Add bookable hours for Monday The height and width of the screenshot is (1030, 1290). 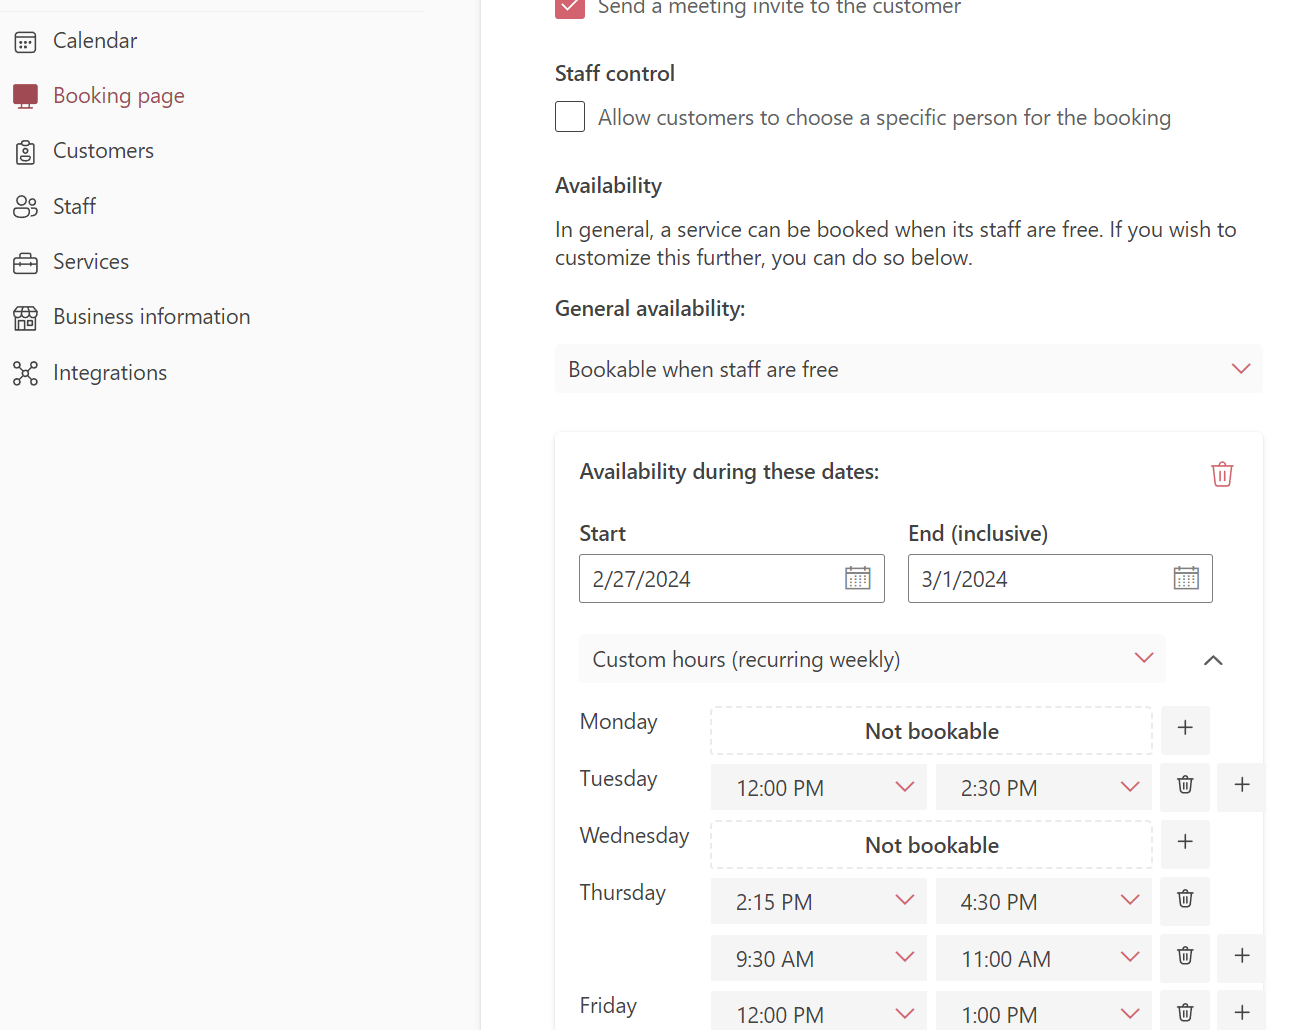point(1185,730)
